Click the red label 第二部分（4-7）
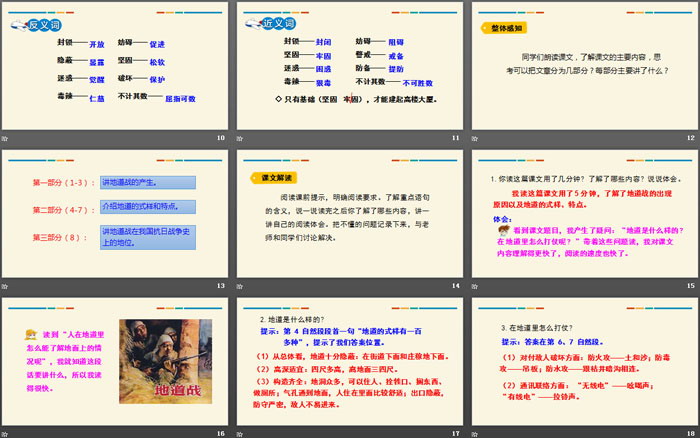This screenshot has height=438, width=700. 63,210
